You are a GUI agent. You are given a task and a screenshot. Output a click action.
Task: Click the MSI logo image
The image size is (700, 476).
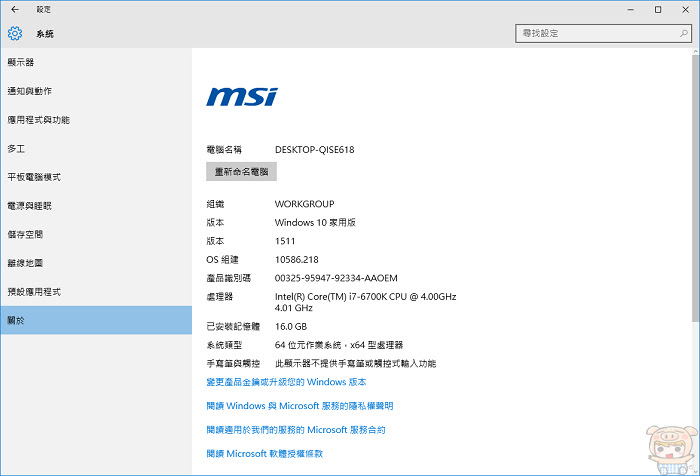coord(242,96)
